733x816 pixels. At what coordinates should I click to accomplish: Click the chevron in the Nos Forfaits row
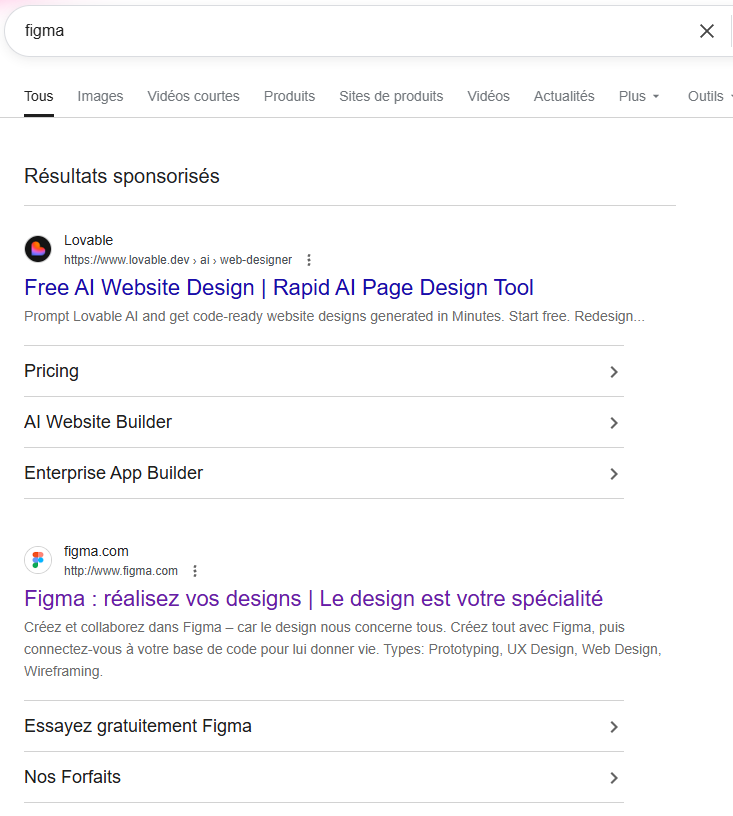[614, 777]
